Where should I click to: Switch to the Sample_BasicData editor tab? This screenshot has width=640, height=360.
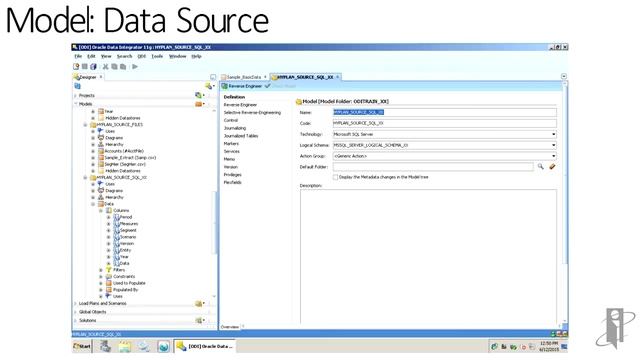pos(244,77)
